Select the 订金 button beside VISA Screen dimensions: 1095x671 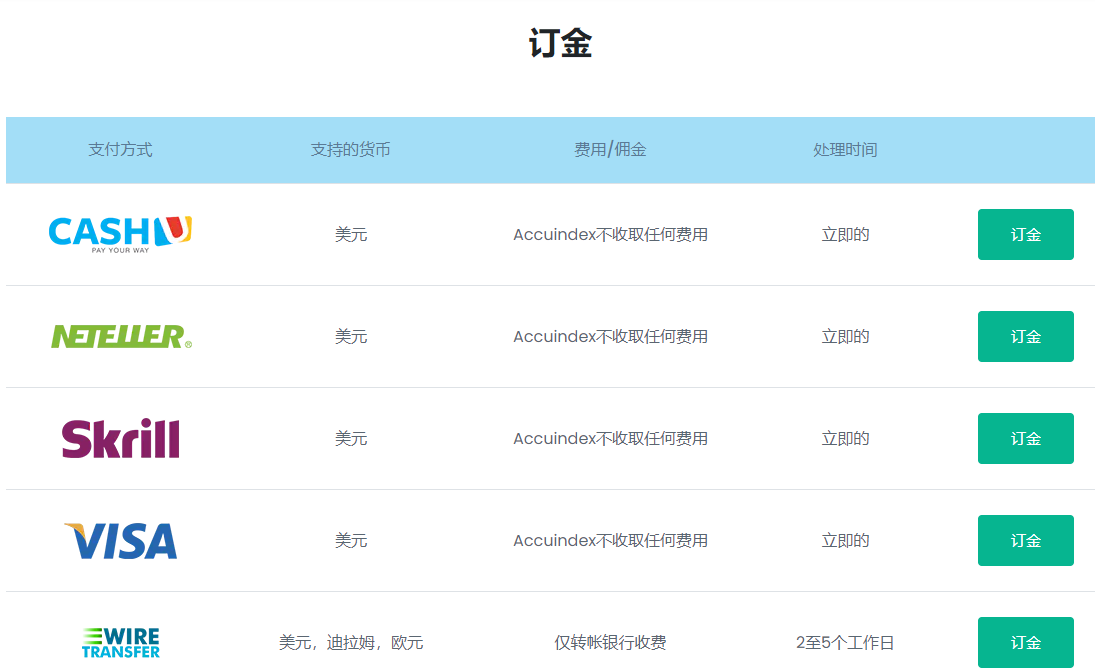pyautogui.click(x=1025, y=540)
